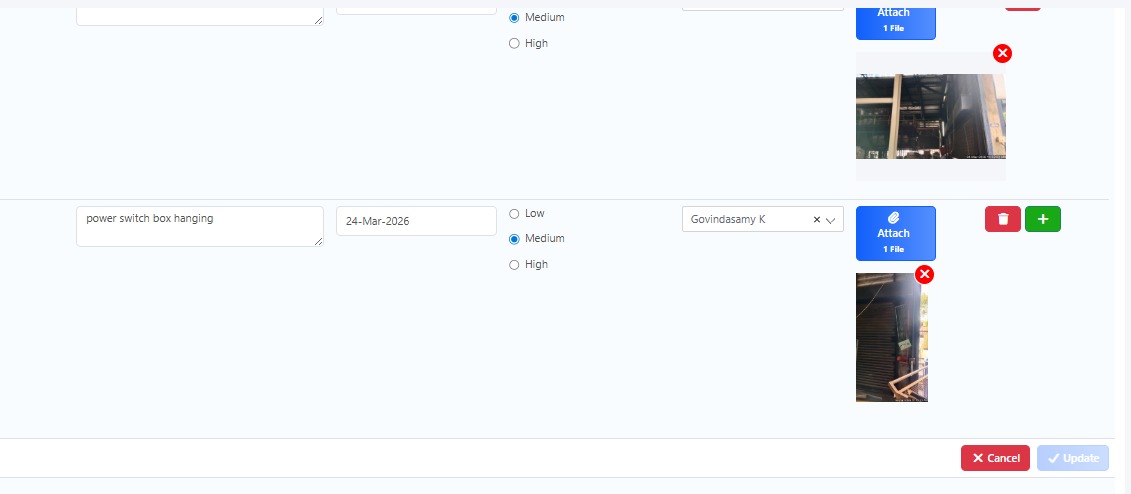The width and height of the screenshot is (1131, 494).
Task: Open the Govindasamy K assignee combo box
Action: (x=745, y=220)
